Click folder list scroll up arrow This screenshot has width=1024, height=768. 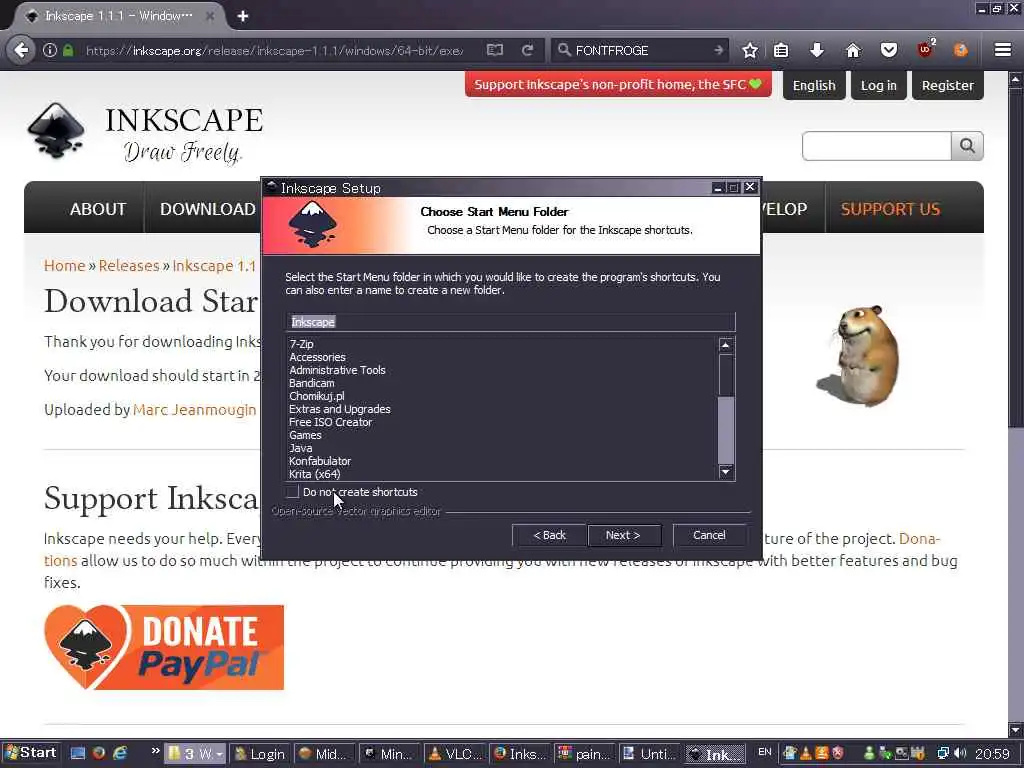[726, 345]
